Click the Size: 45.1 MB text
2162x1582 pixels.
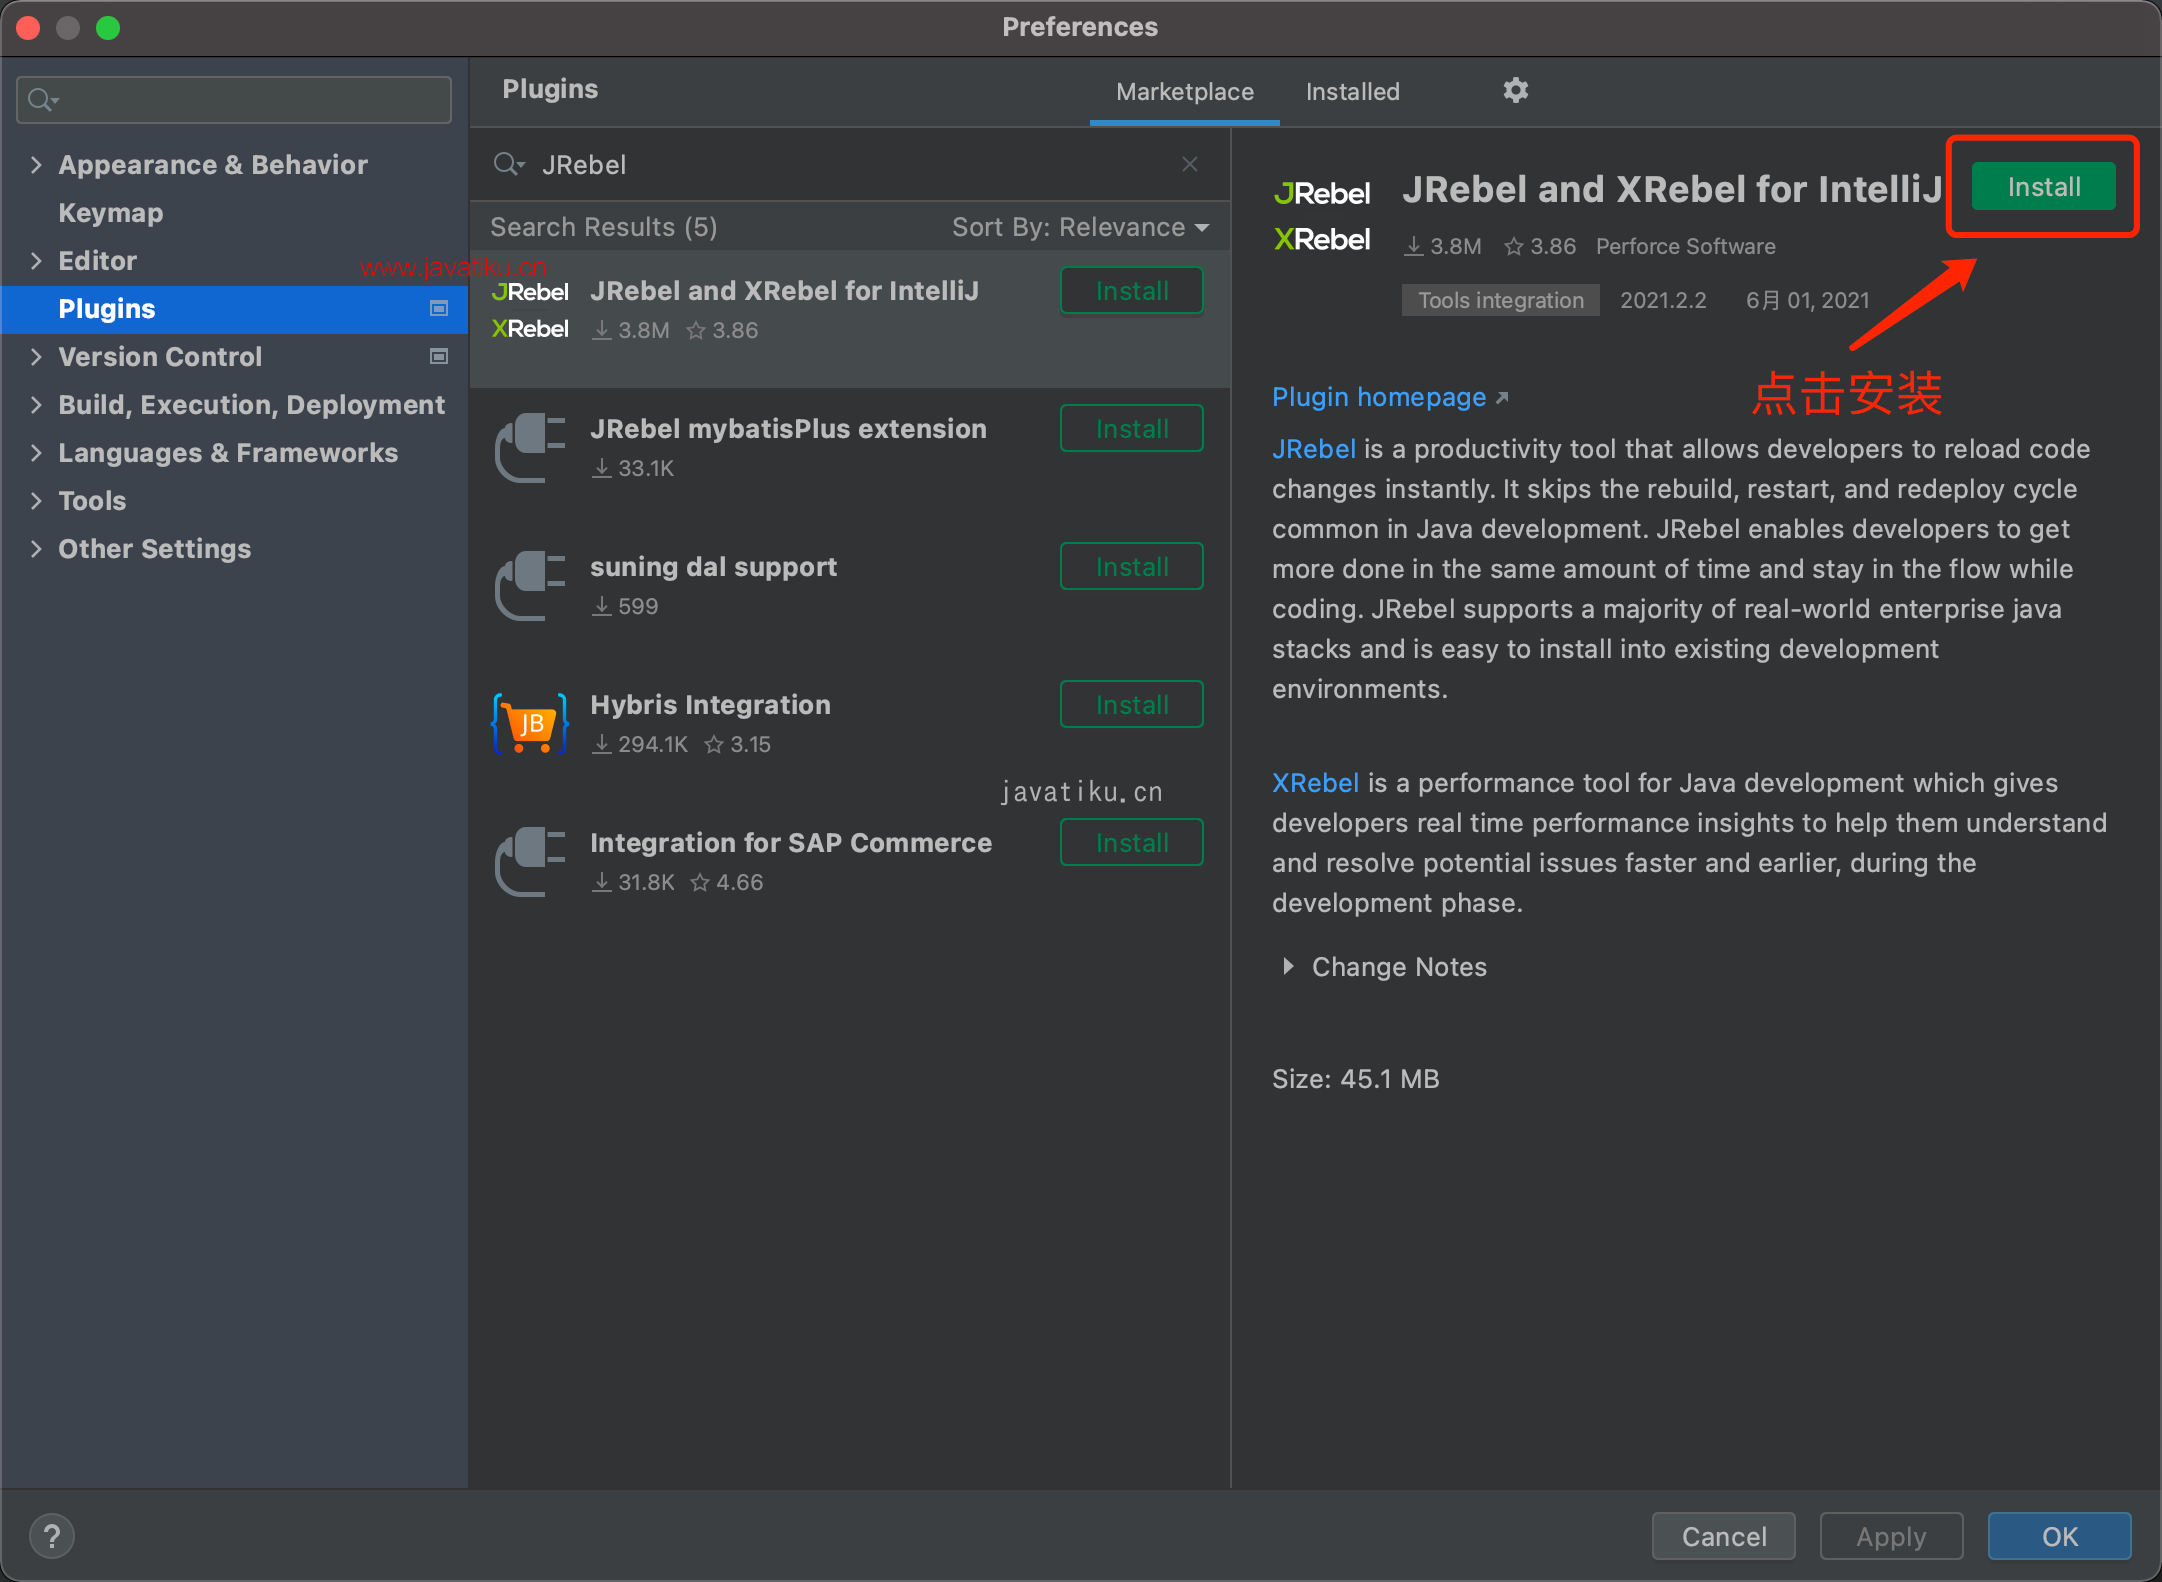tap(1355, 1079)
